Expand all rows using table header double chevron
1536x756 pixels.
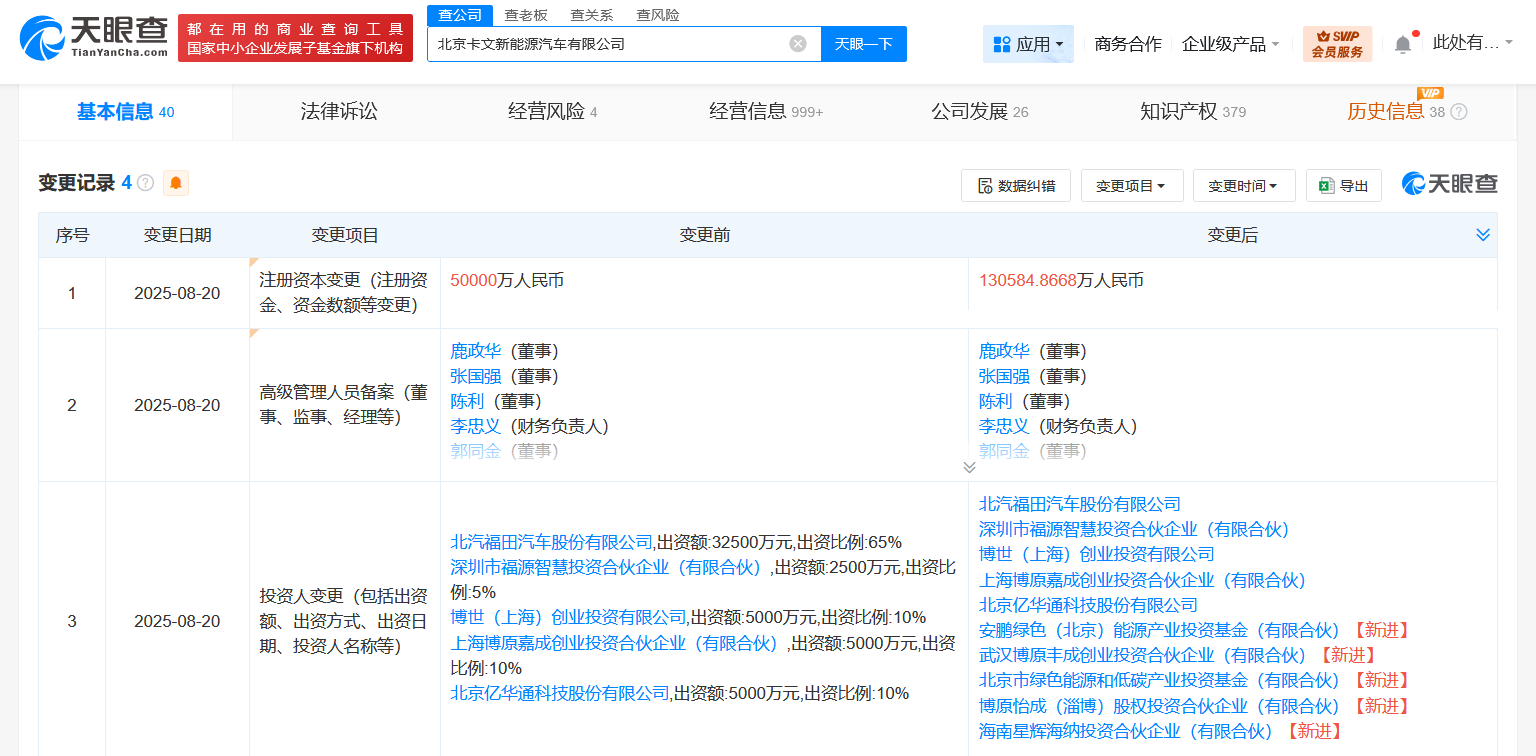[x=1483, y=234]
